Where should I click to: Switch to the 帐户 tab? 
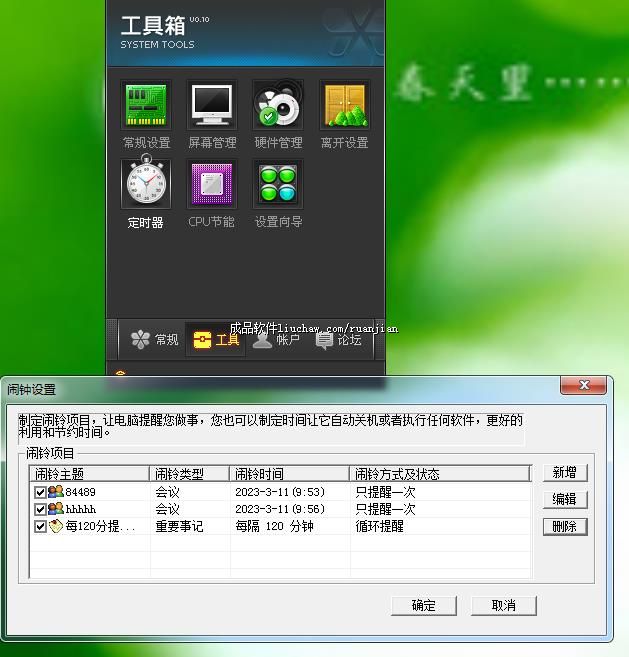276,339
